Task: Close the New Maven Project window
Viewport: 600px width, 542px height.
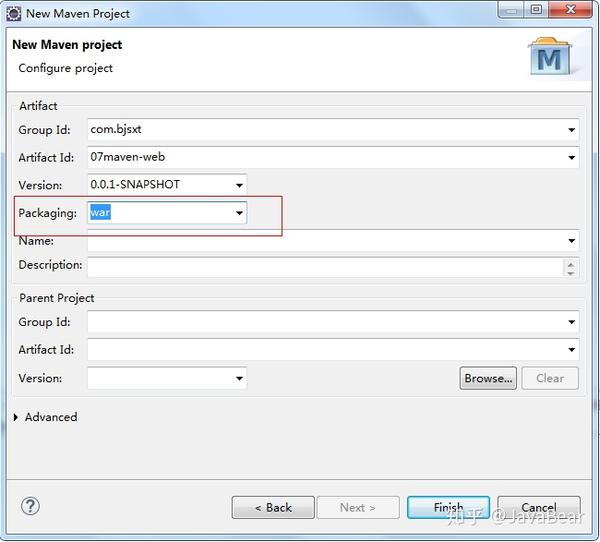Action: [x=570, y=10]
